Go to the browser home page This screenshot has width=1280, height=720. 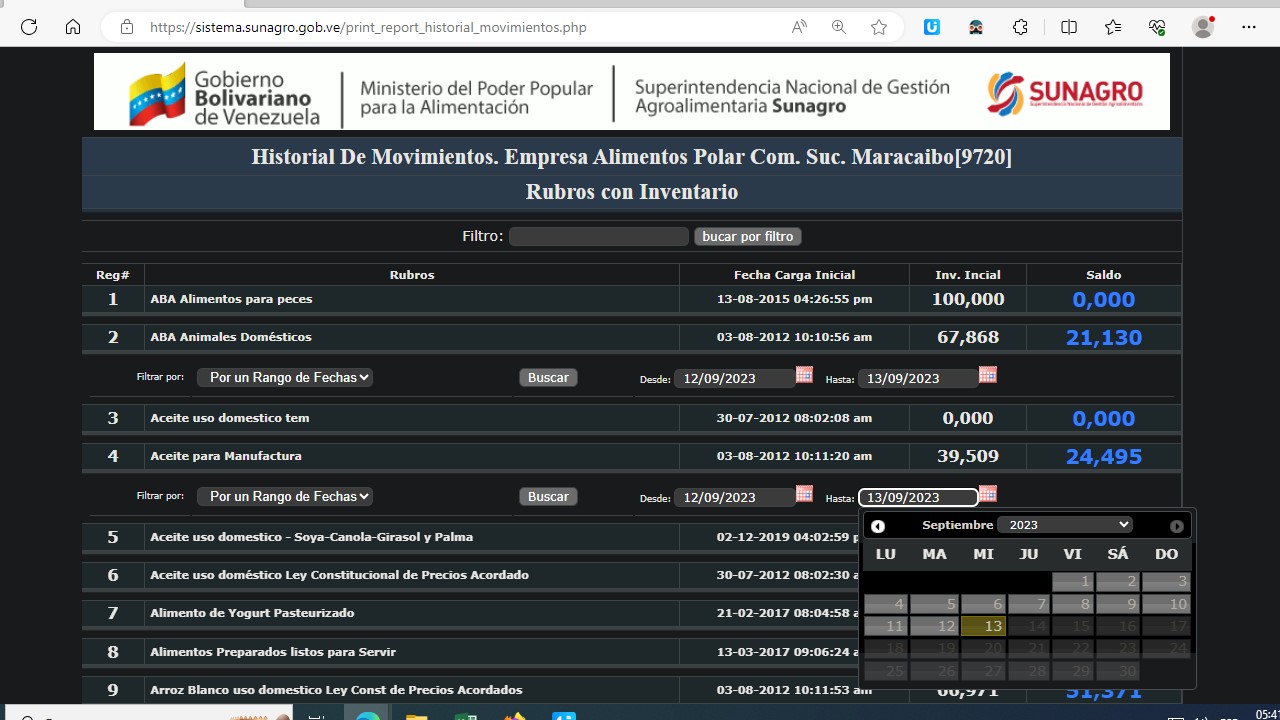[73, 27]
